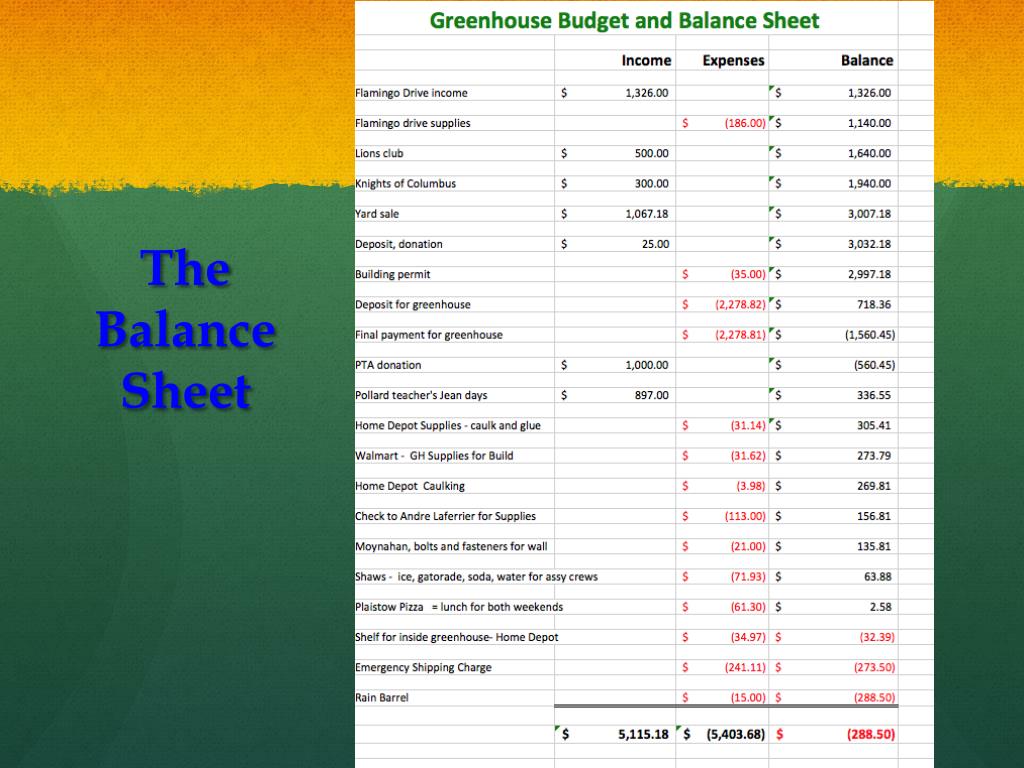Click the 'Deposit for greenhouse' row label
Screen dimensions: 1024x768
coord(413,304)
